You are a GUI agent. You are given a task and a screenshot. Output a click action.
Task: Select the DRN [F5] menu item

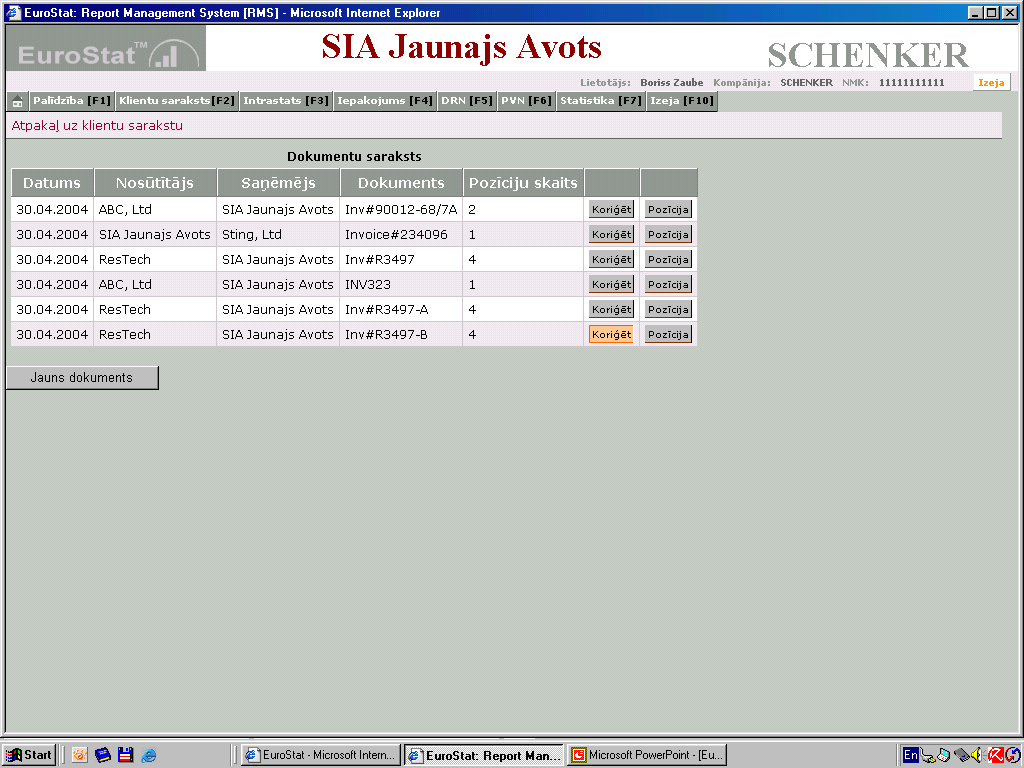[466, 101]
